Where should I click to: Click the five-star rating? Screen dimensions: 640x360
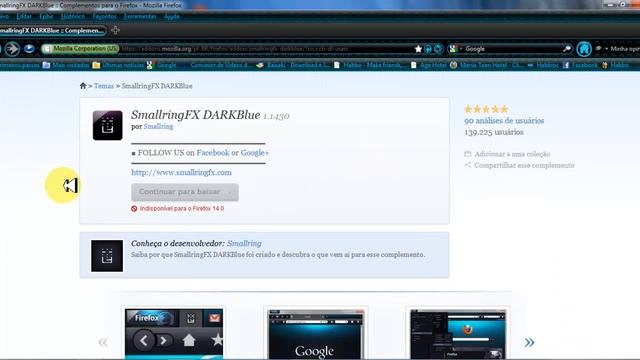pyautogui.click(x=486, y=109)
